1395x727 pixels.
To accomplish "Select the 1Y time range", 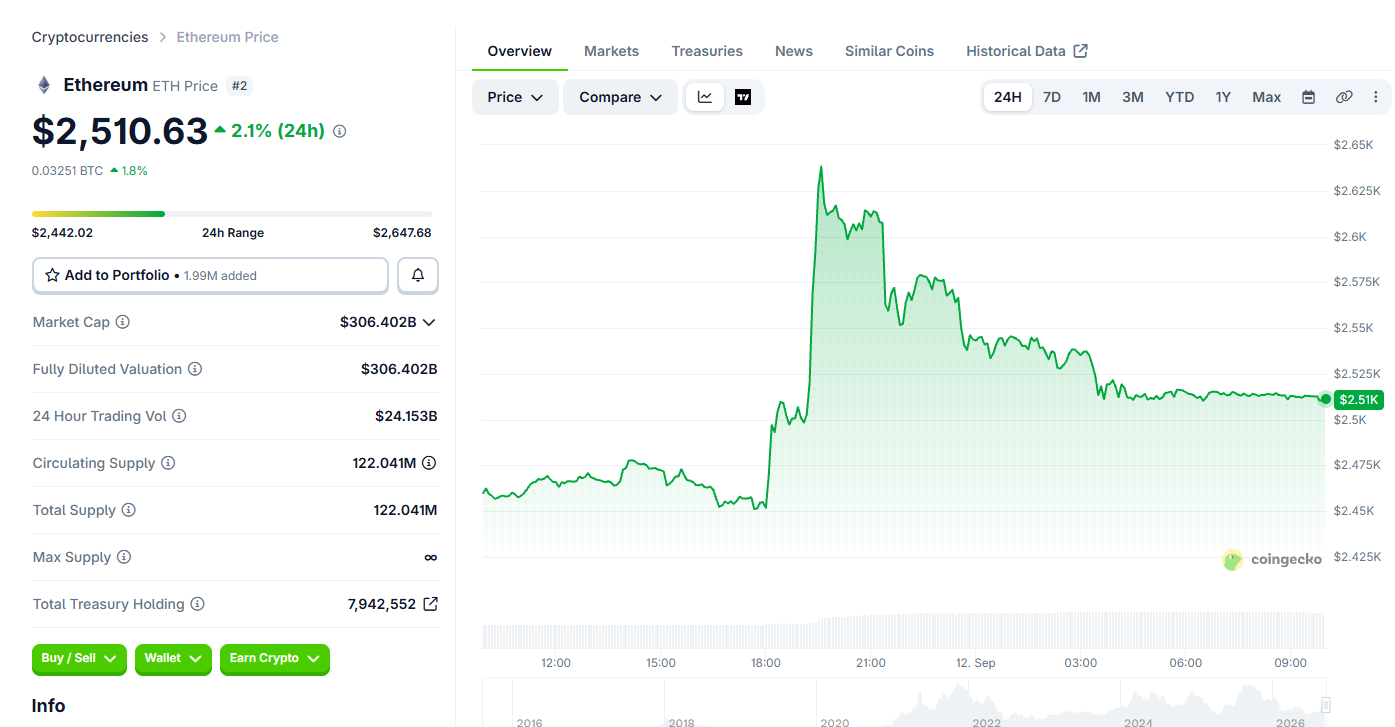I will (1223, 97).
